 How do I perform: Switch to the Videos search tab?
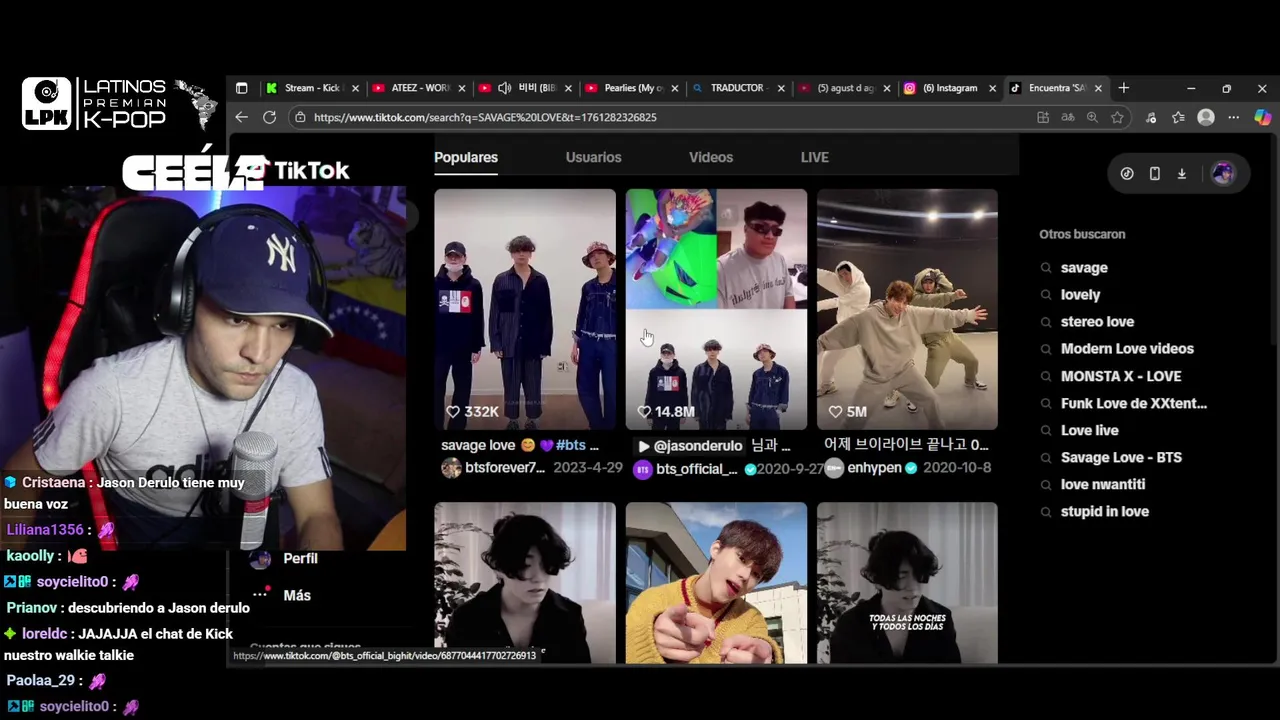click(x=711, y=157)
